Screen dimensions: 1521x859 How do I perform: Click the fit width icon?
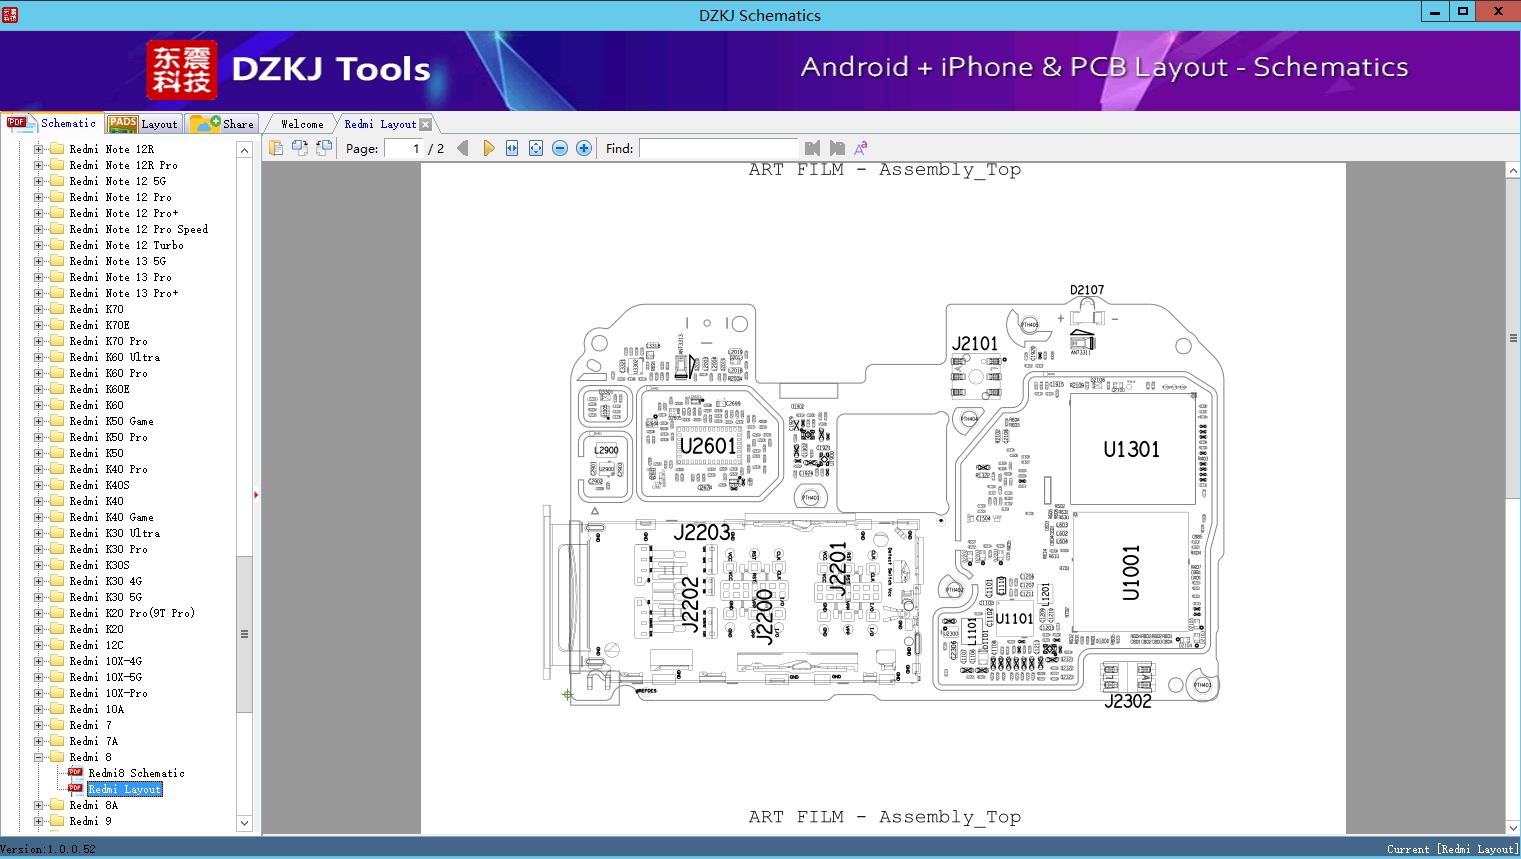pos(512,148)
